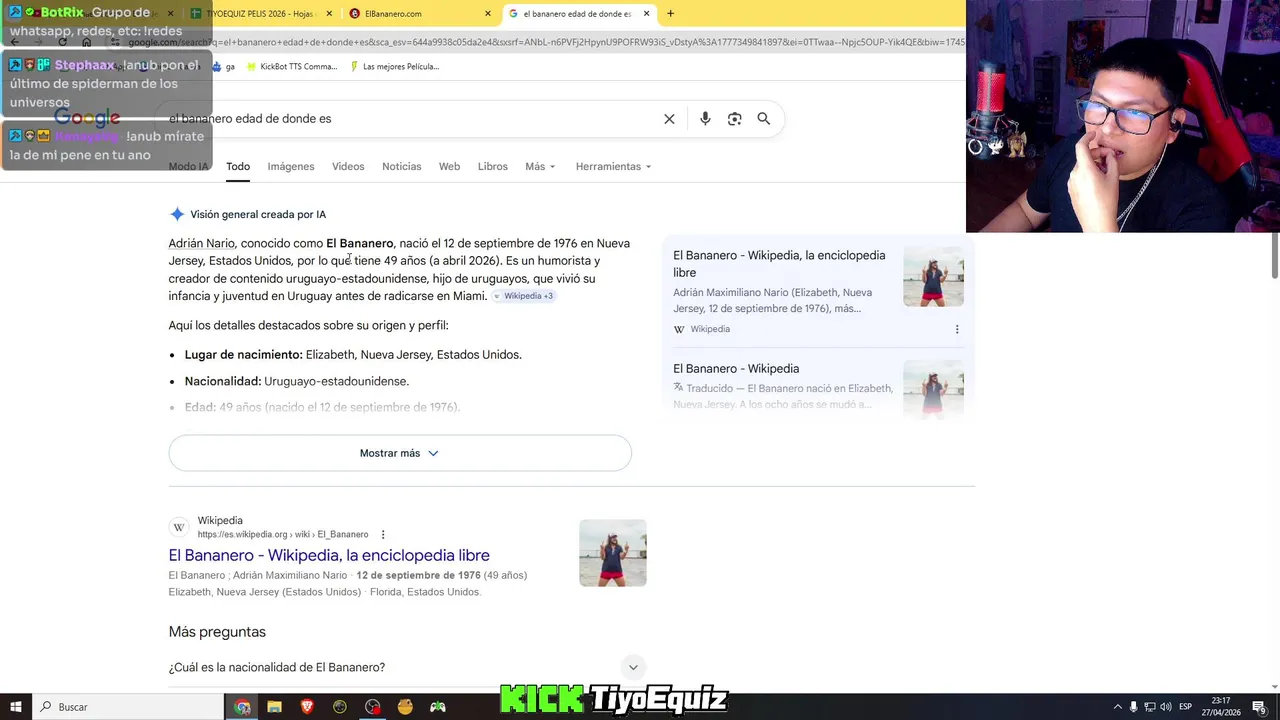Open translated sidebar card 'El Bananero - Wikipedia'
Image resolution: width=1280 pixels, height=720 pixels.
click(736, 369)
